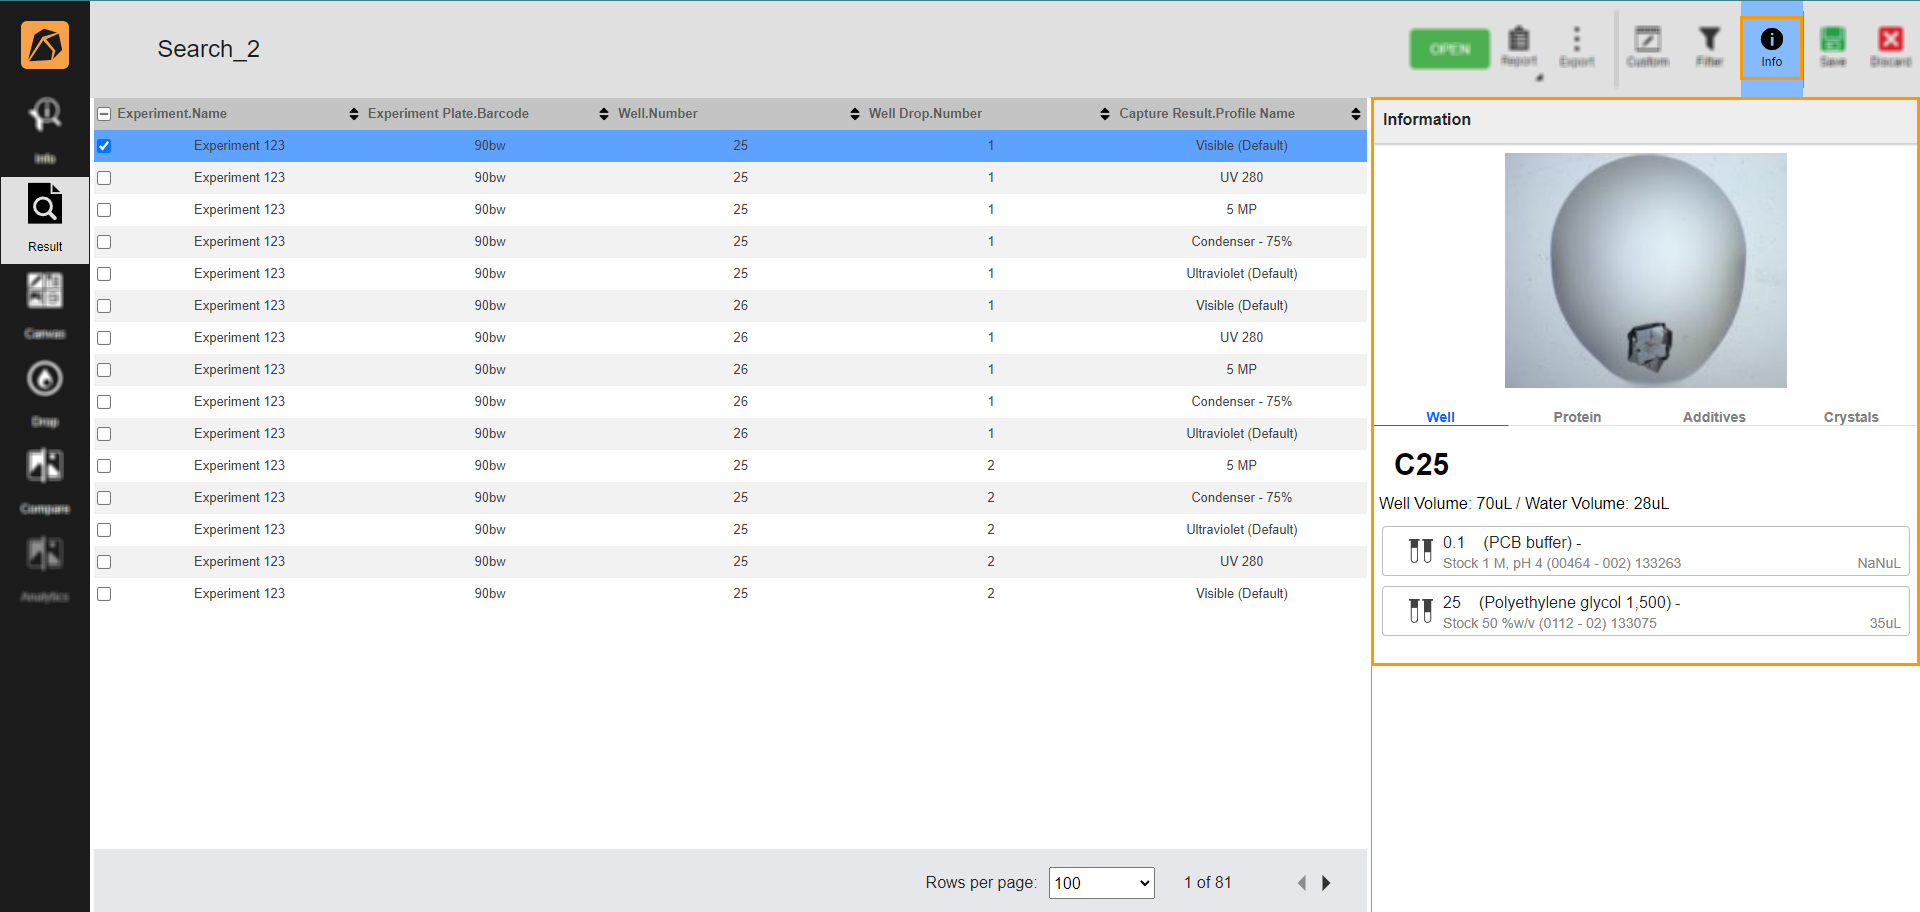Check the well 25 drop 1 5 MP row
The image size is (1920, 912).
click(104, 210)
